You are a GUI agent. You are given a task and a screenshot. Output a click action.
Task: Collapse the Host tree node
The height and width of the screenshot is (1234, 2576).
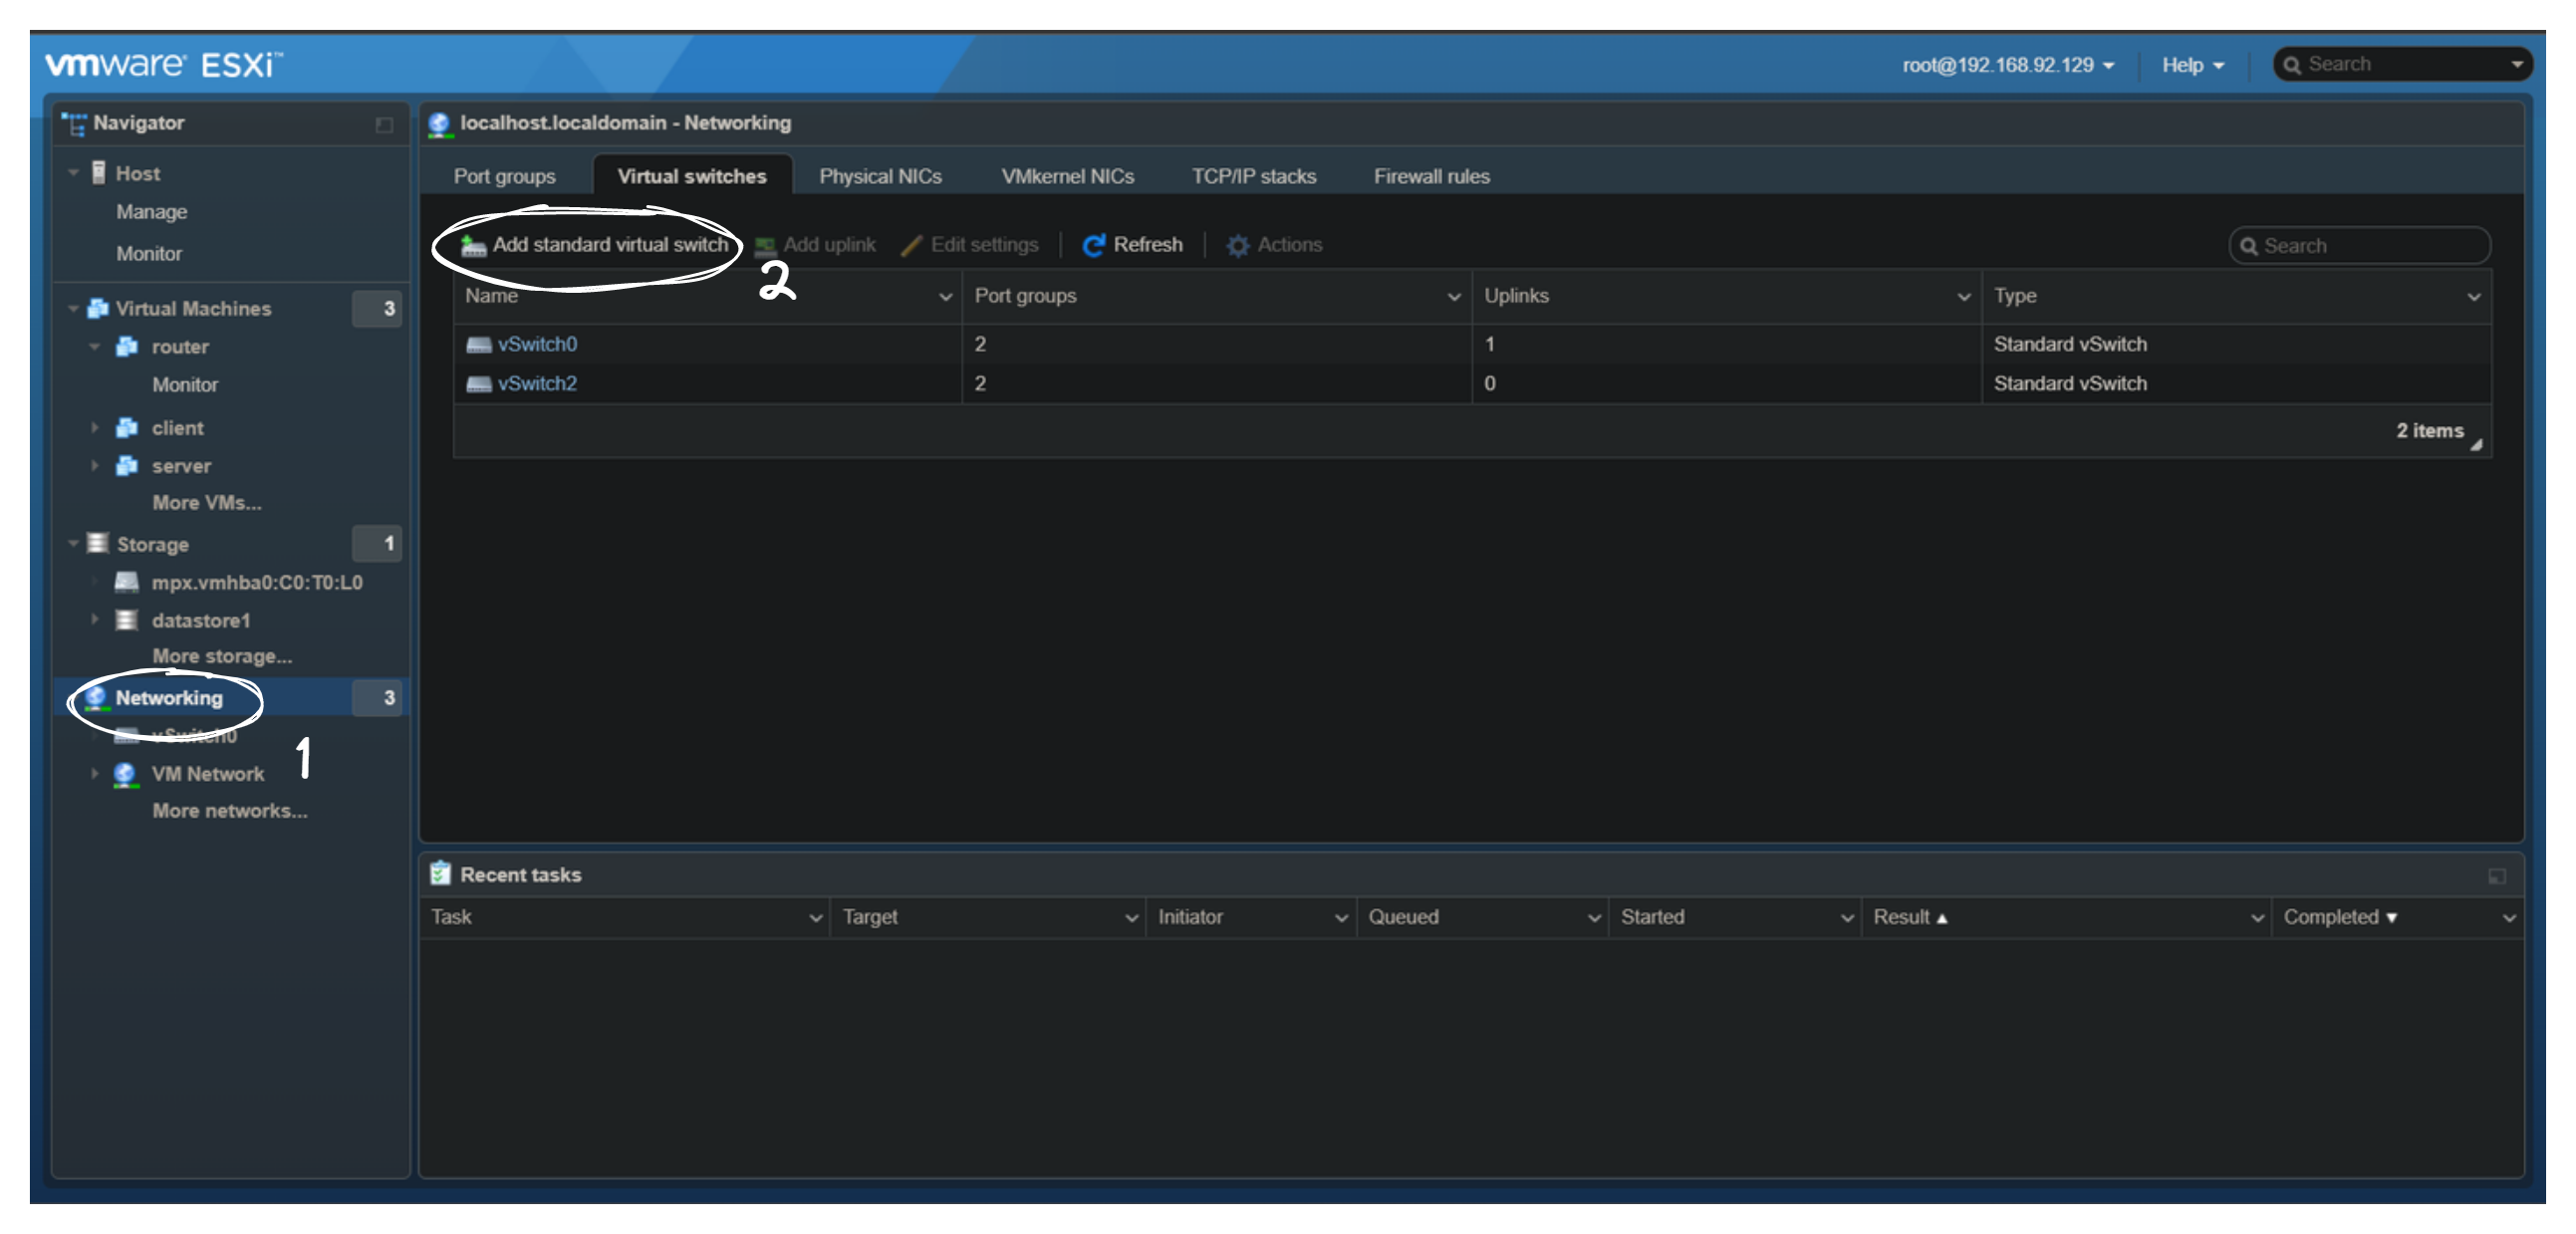73,173
